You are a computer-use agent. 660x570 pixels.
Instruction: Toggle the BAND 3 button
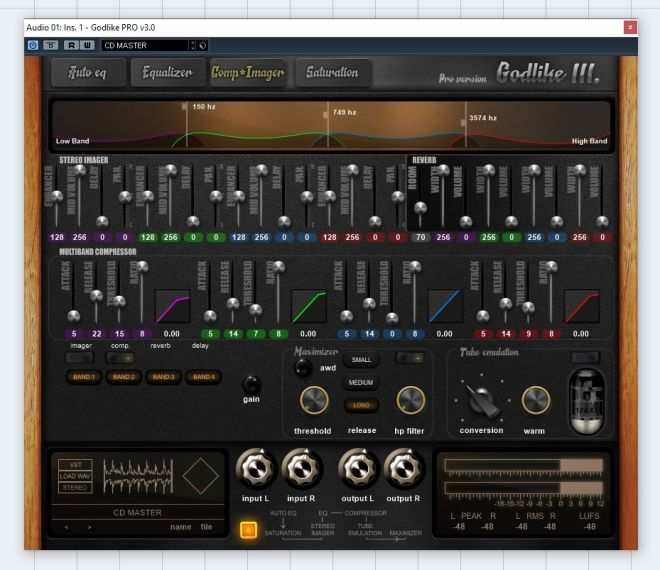tap(163, 377)
